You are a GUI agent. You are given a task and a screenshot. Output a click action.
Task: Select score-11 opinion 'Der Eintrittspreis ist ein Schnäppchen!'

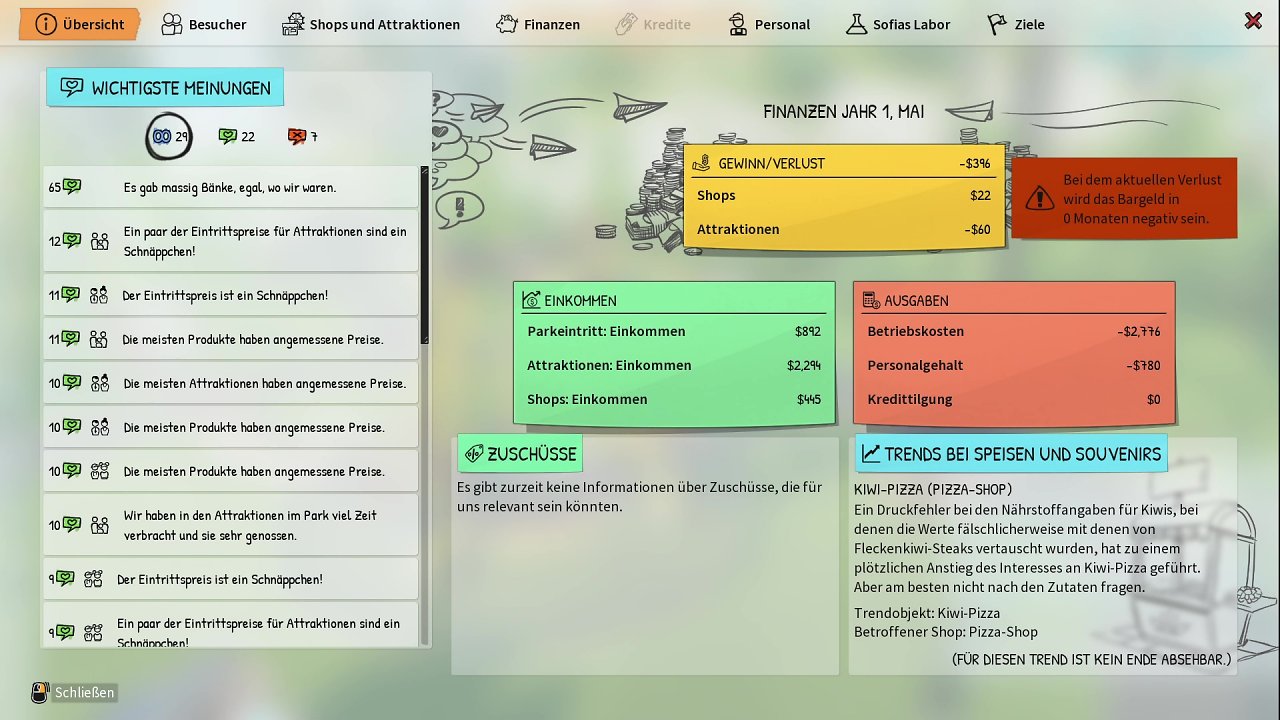tap(230, 295)
